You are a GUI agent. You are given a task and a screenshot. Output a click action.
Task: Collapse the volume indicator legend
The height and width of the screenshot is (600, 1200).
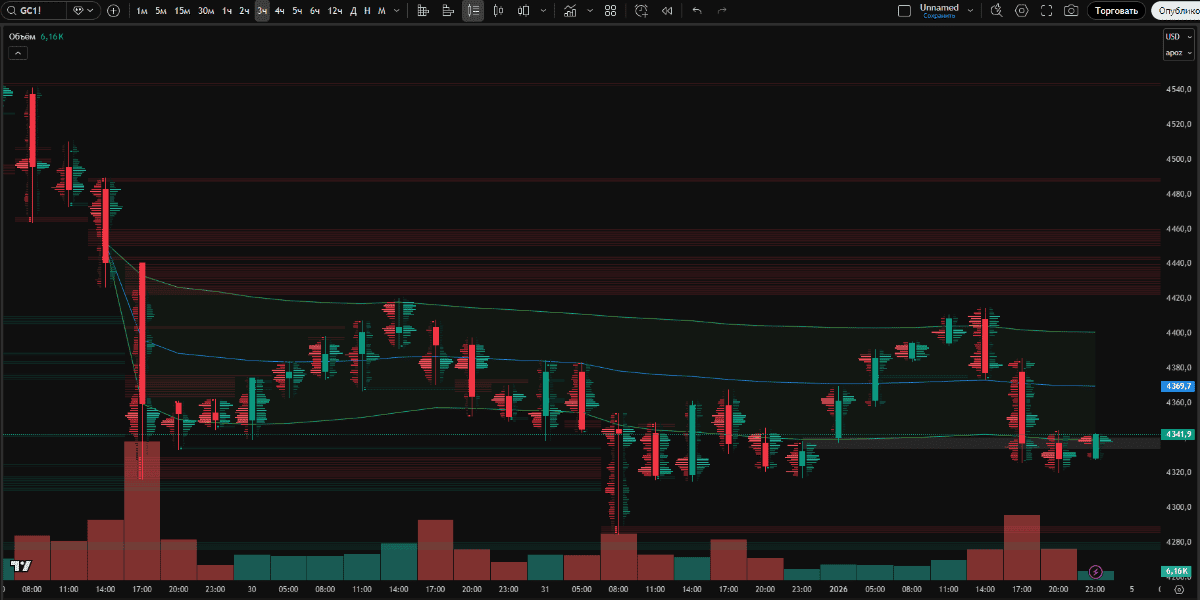point(18,52)
